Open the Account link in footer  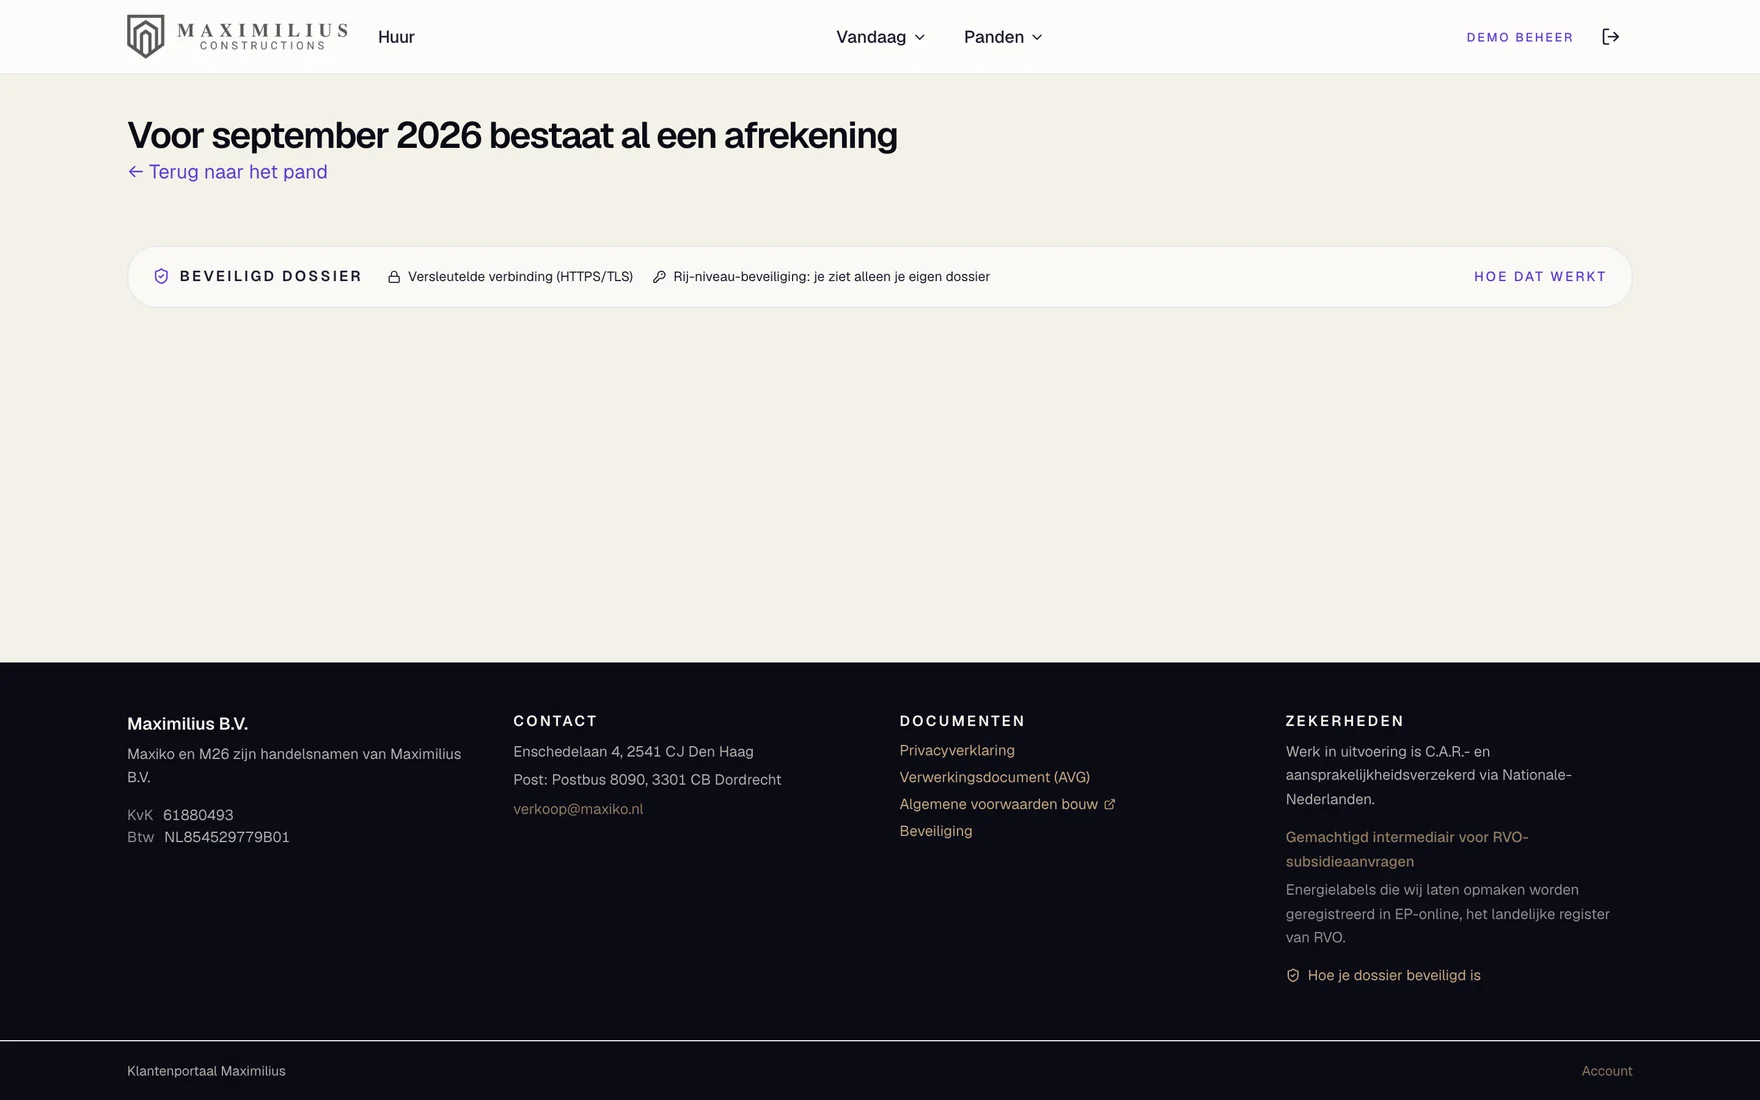(1607, 1071)
